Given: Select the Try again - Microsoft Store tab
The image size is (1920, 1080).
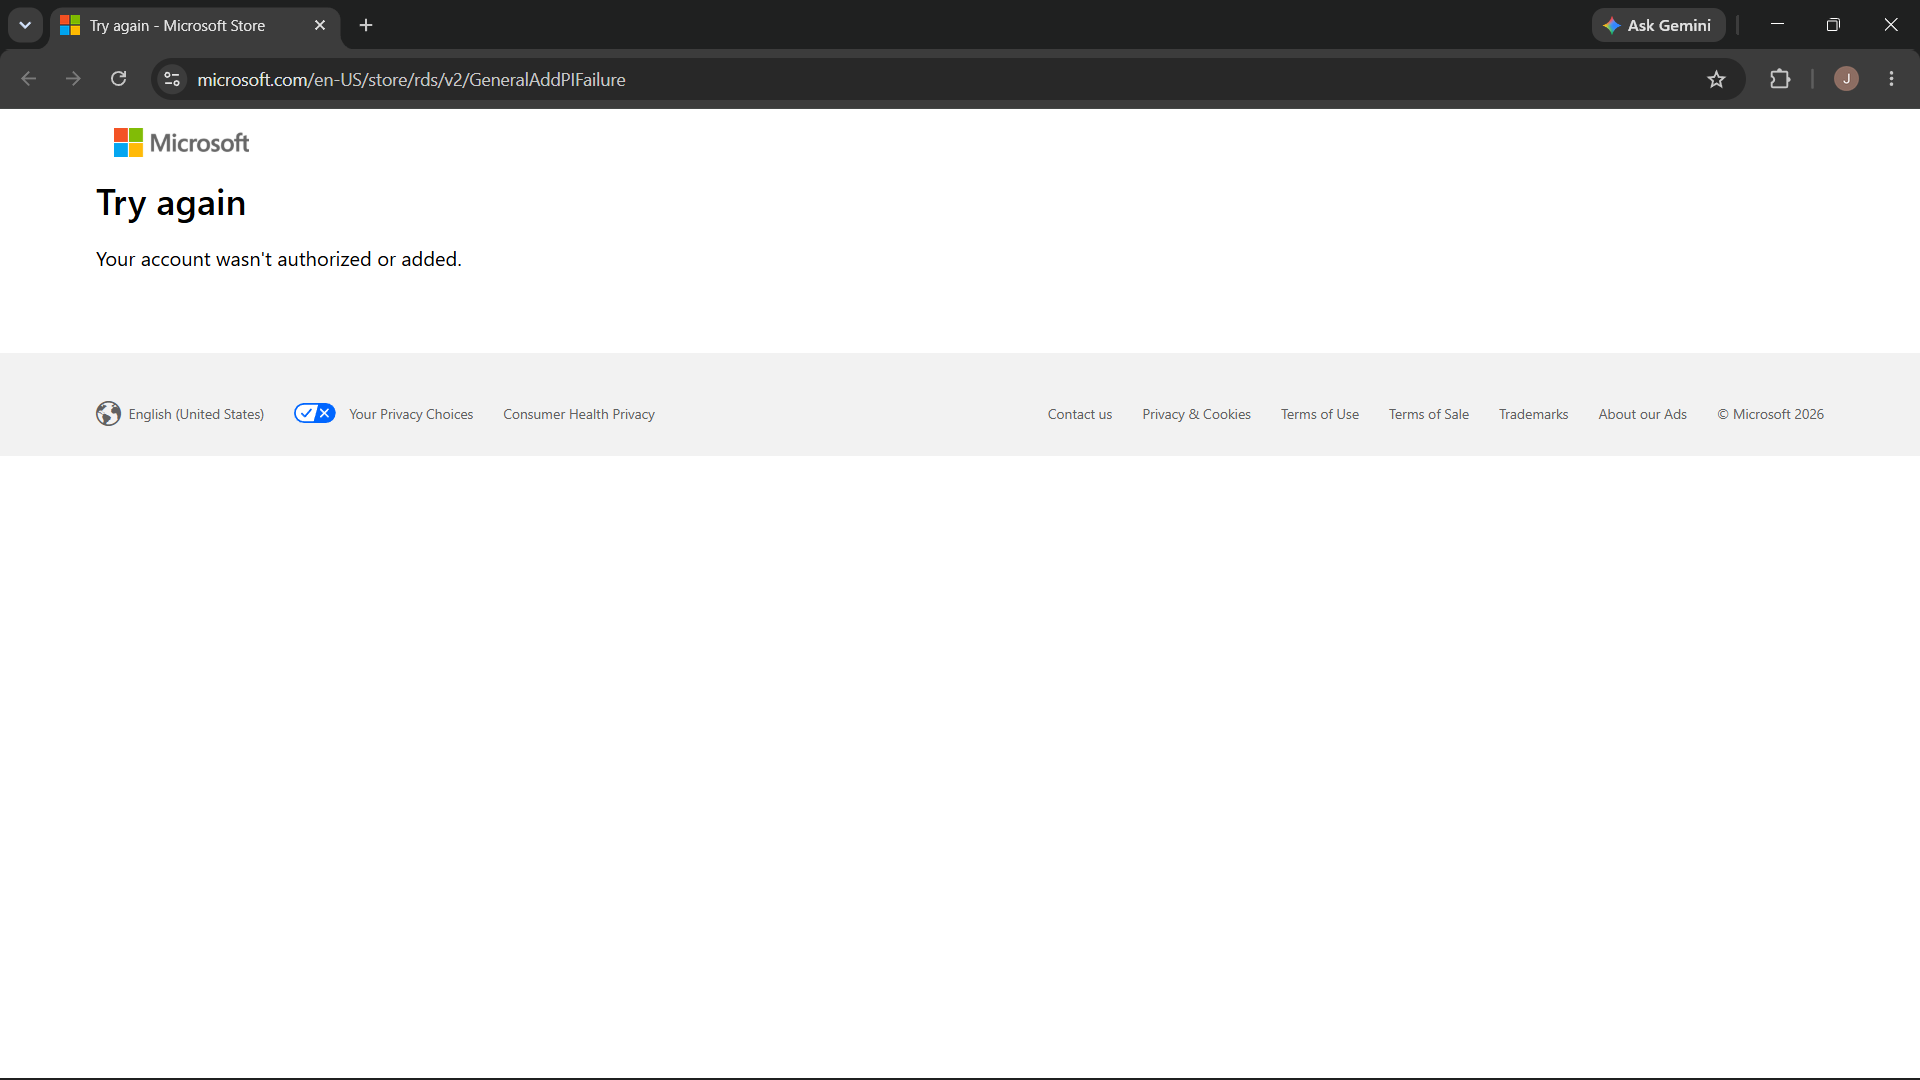Looking at the screenshot, I should (x=195, y=25).
